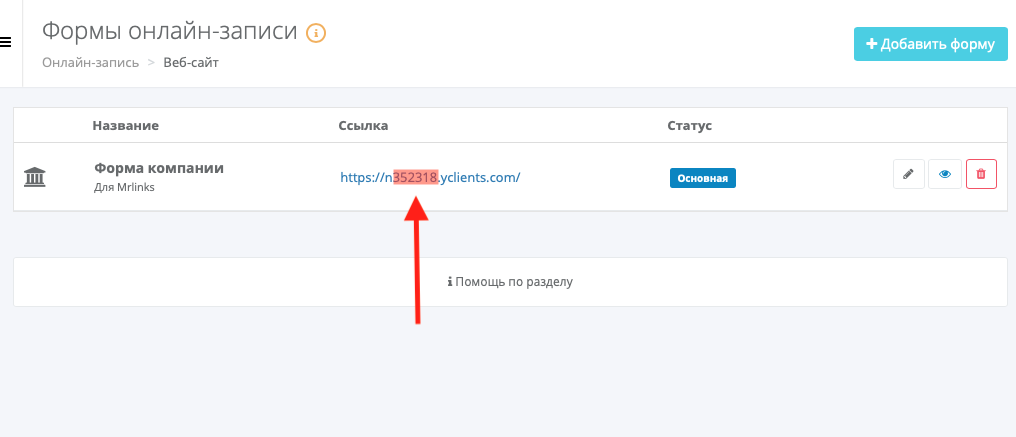Screen dimensions: 1016x437
Task: Select the Веб-сайт breadcrumb item
Action: click(191, 62)
